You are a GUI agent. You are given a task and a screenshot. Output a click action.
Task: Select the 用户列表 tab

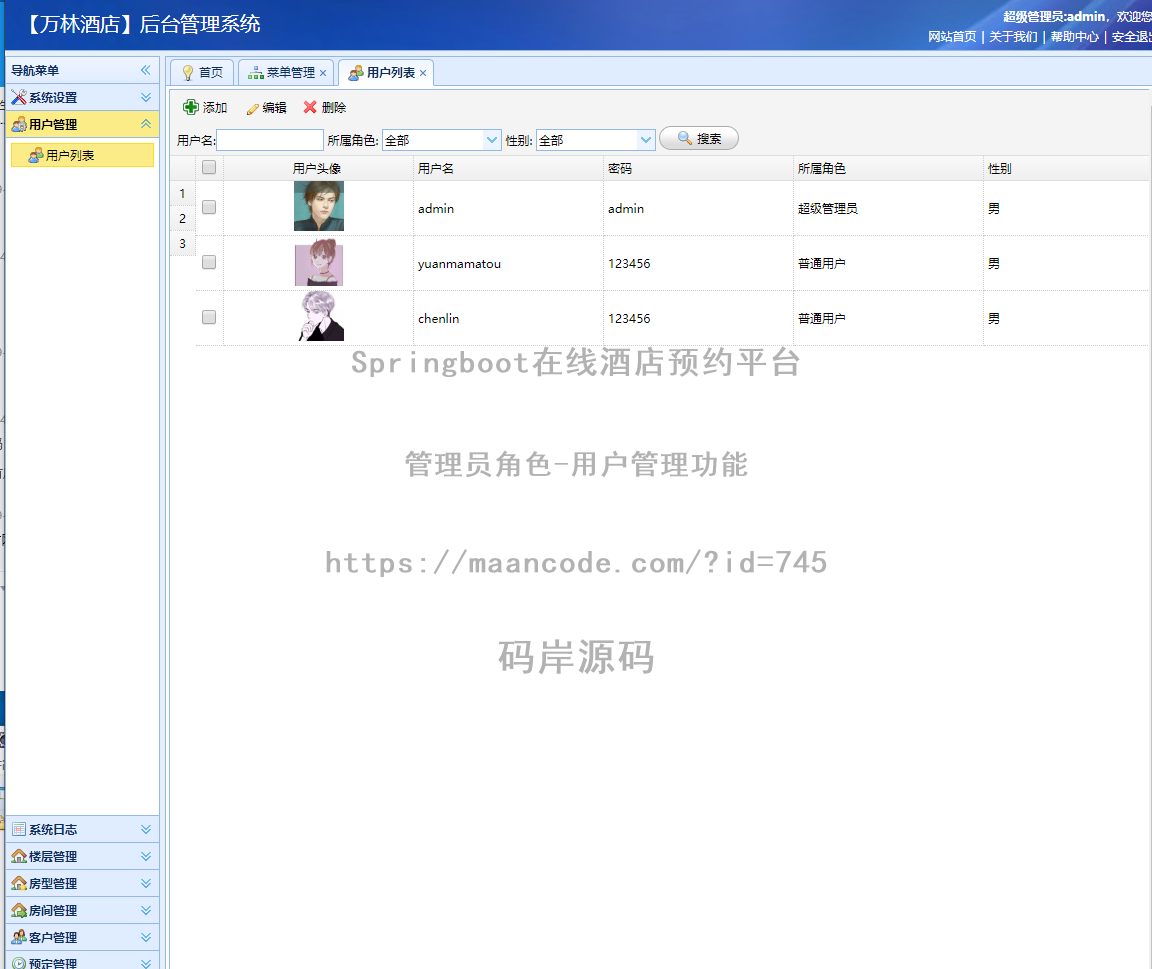coord(386,73)
